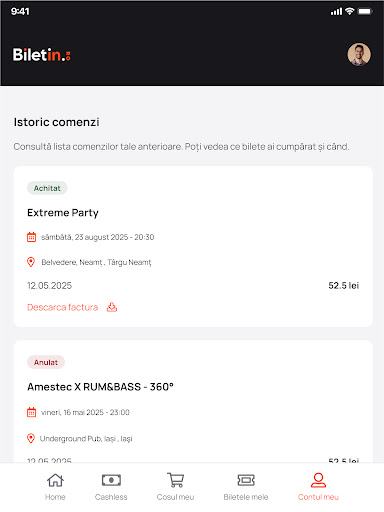
Task: Click the calendar icon for Amestec event
Action: [x=31, y=412]
